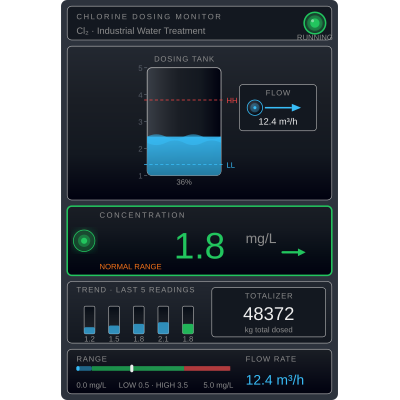Click the blue flow direction arrow
The image size is (400, 400).
coord(283,108)
